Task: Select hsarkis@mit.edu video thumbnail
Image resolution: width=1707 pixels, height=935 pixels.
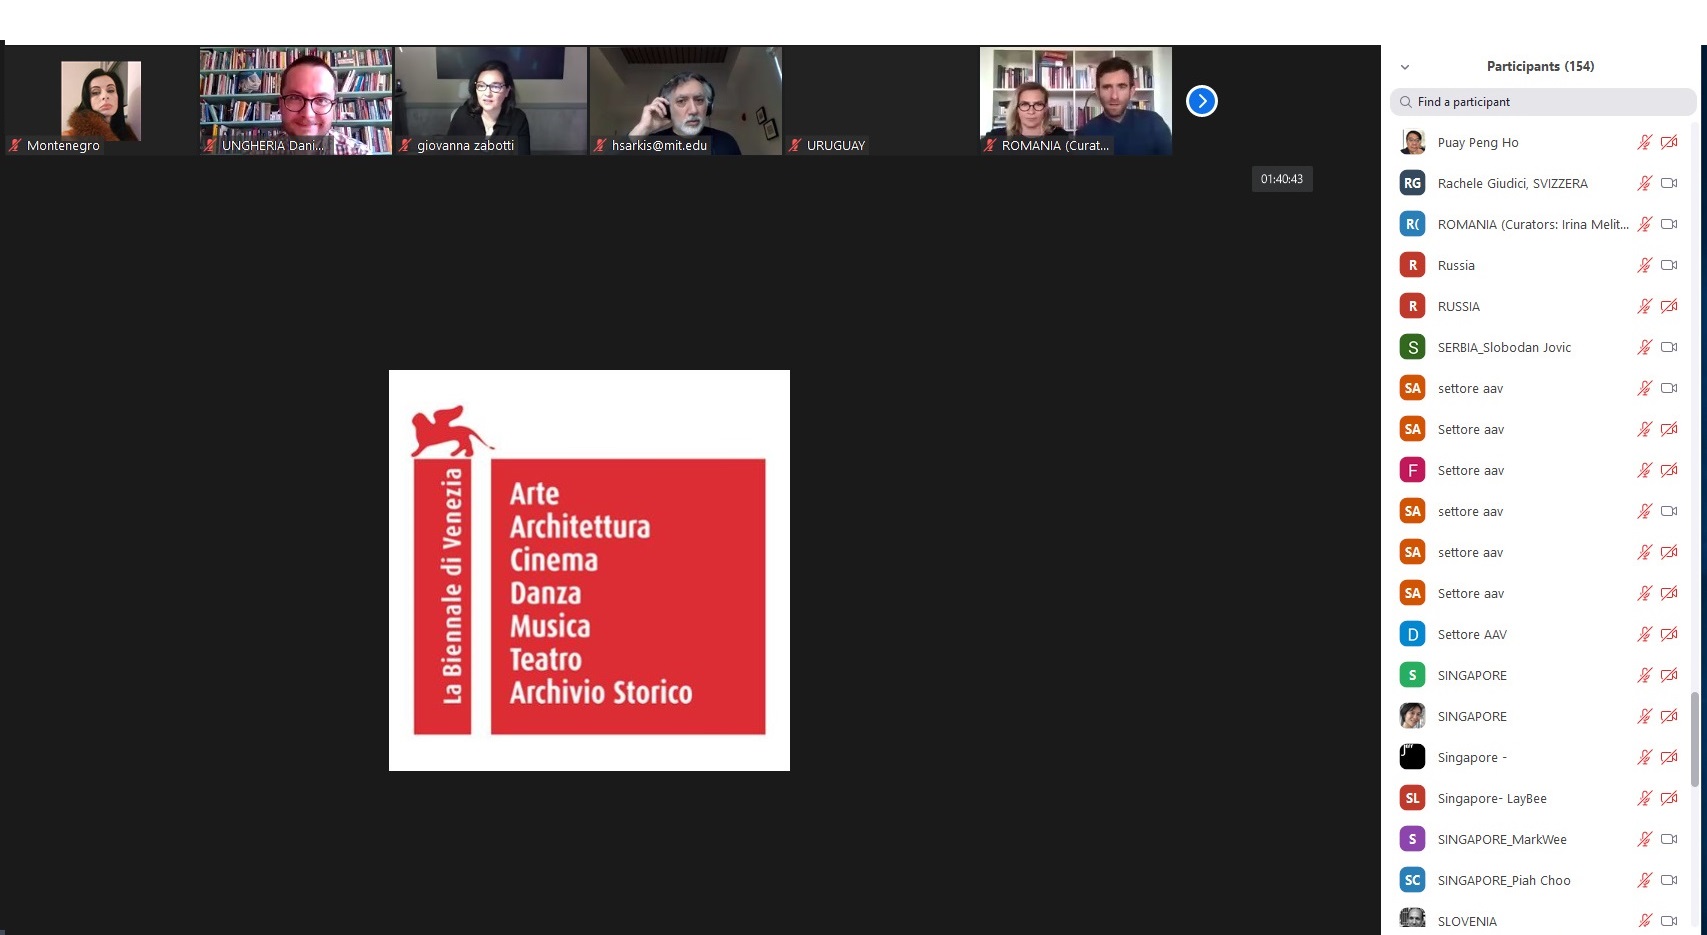Action: pos(686,101)
